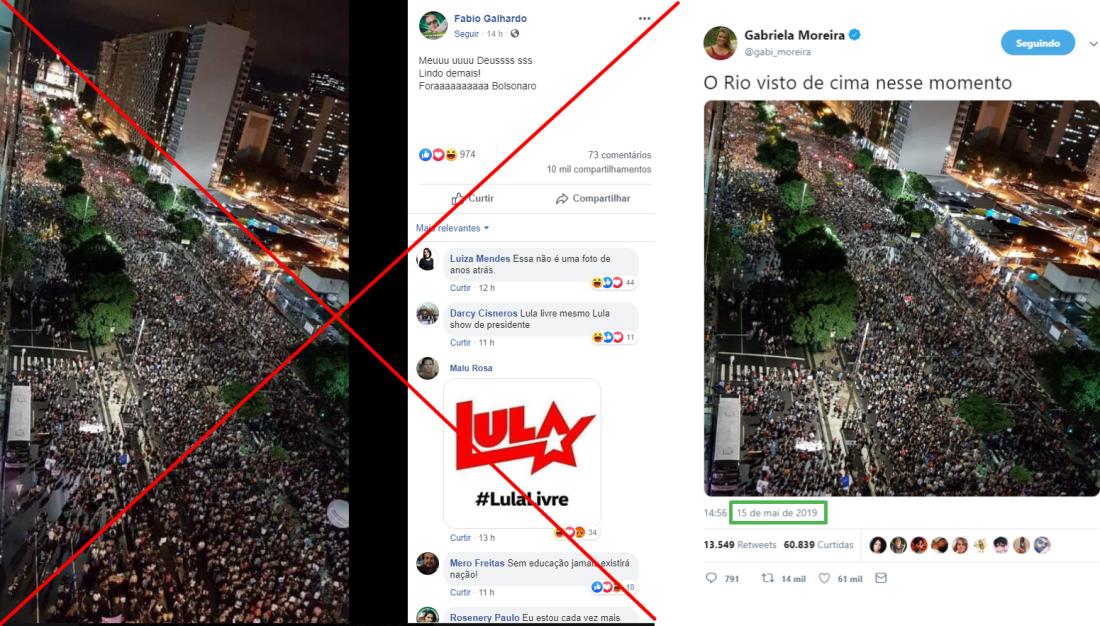Click Curtir under Luiza Mendes' comment

click(460, 288)
